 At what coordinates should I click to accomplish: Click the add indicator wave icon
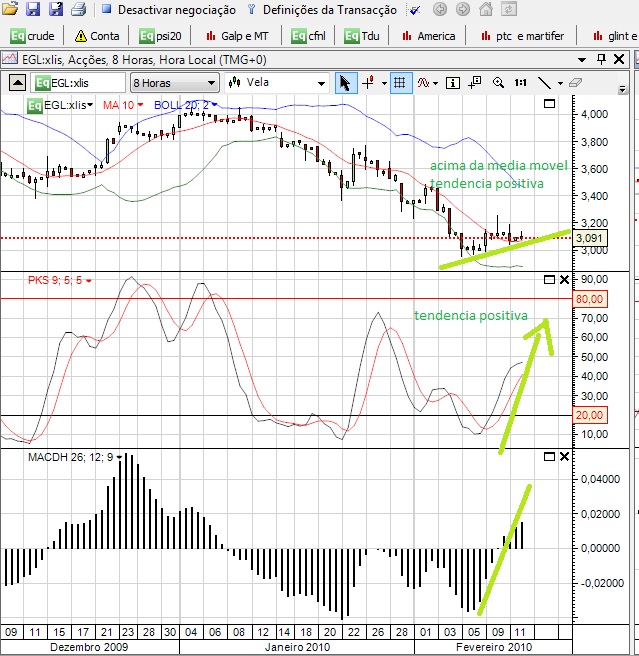coord(423,83)
